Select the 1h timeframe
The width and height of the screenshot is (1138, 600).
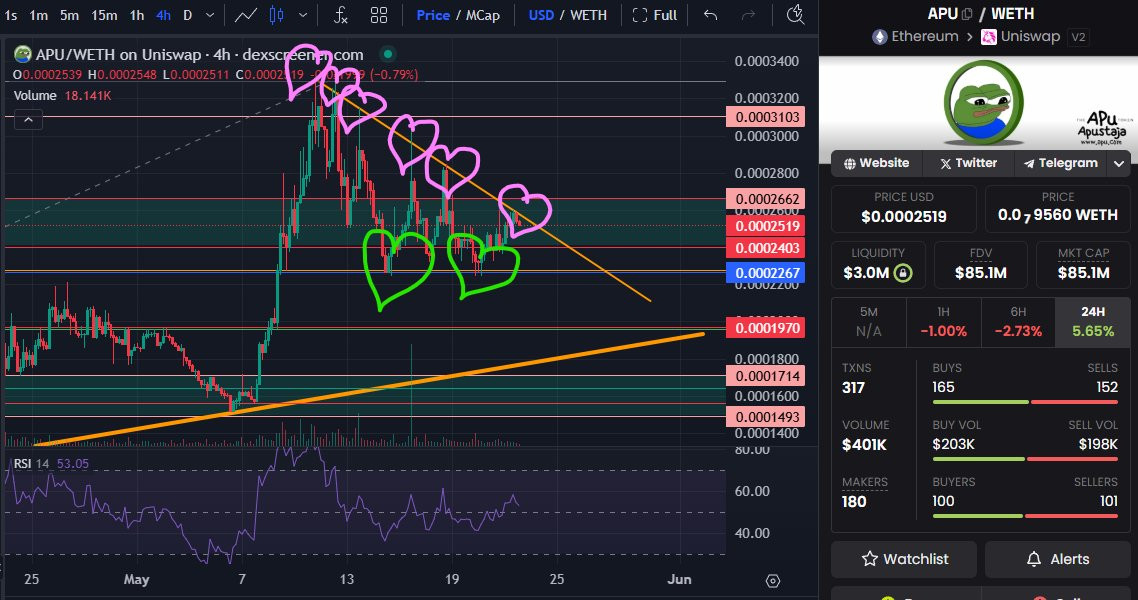(x=136, y=15)
